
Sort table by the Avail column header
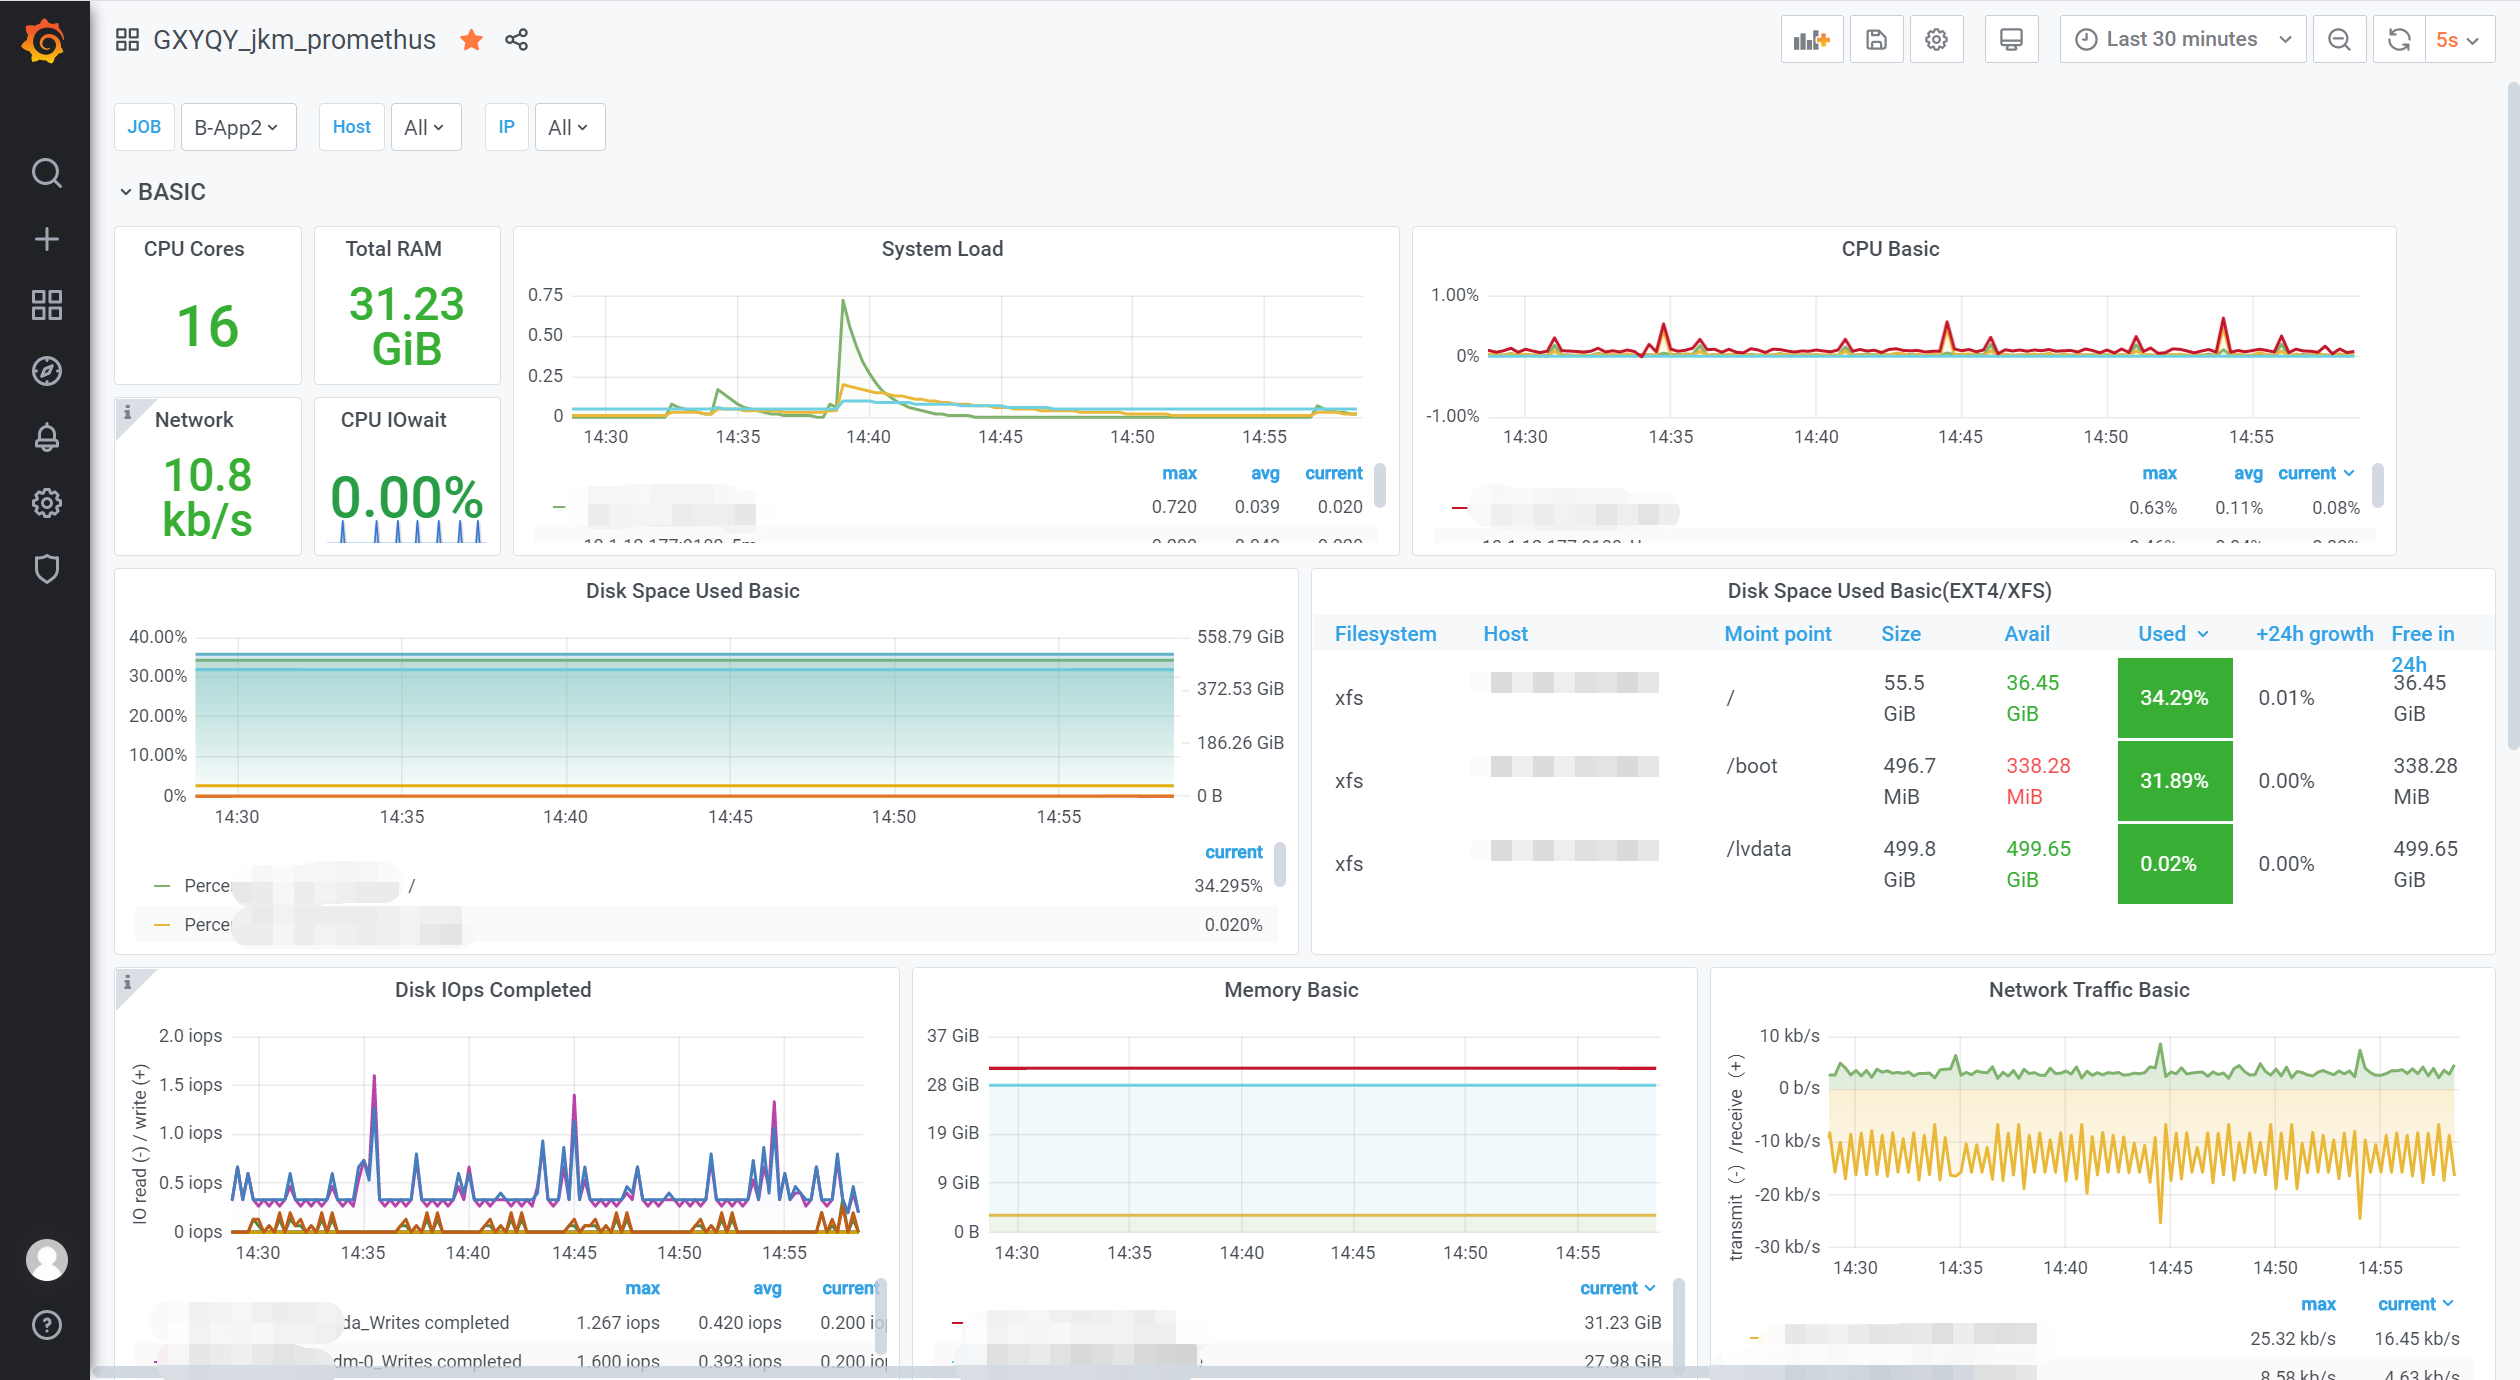2026,634
